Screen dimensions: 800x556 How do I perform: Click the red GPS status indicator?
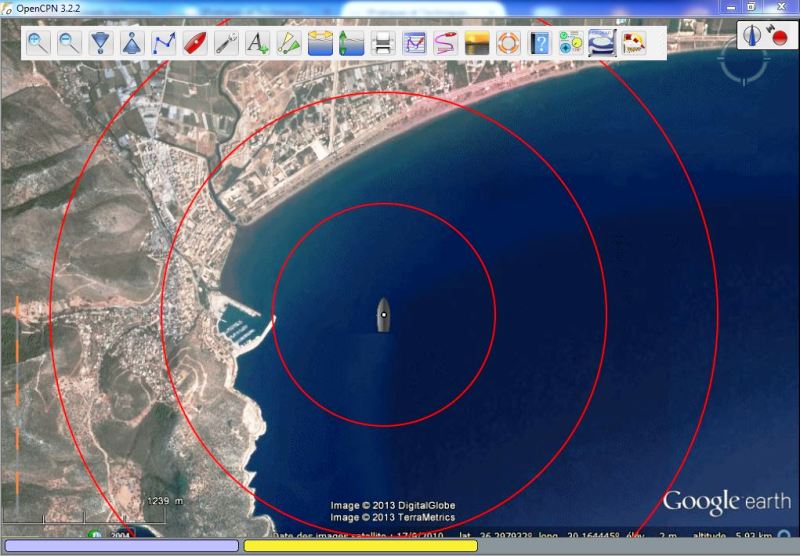click(780, 38)
